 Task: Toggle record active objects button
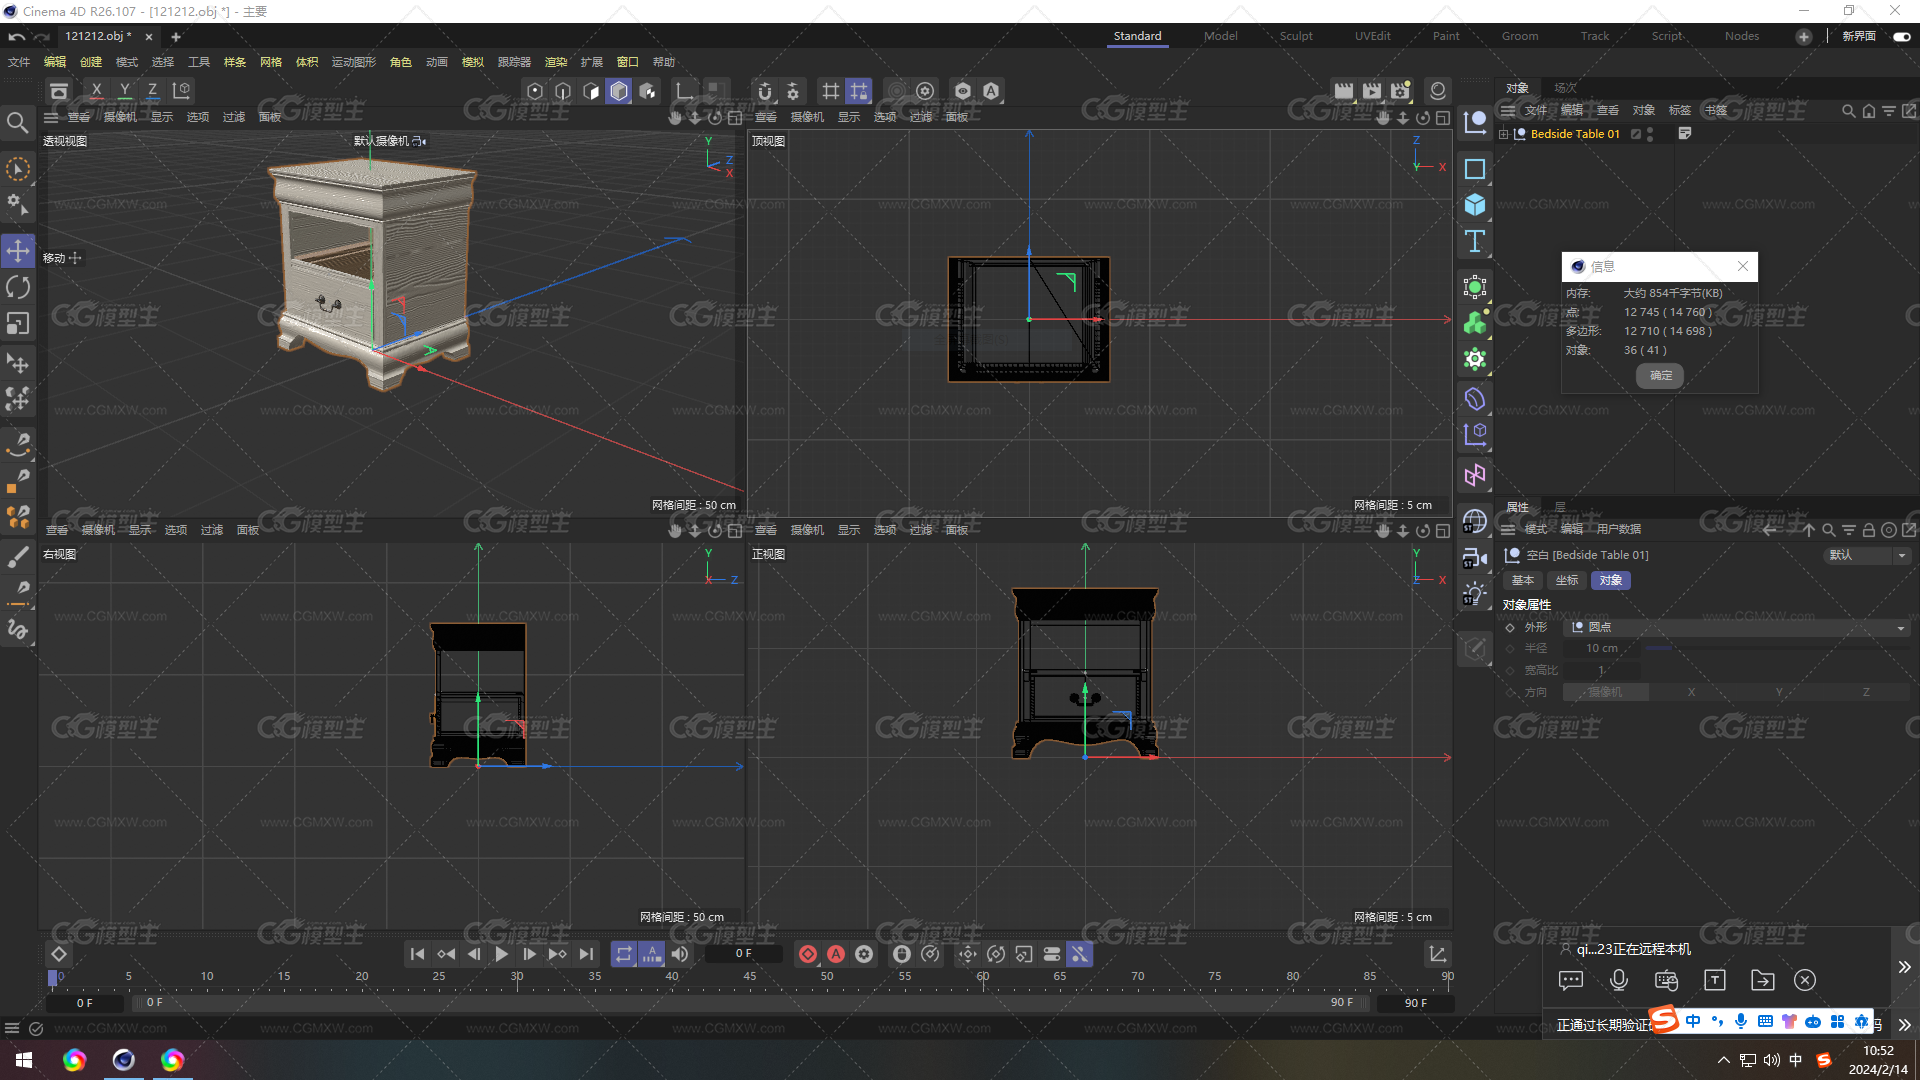[808, 954]
